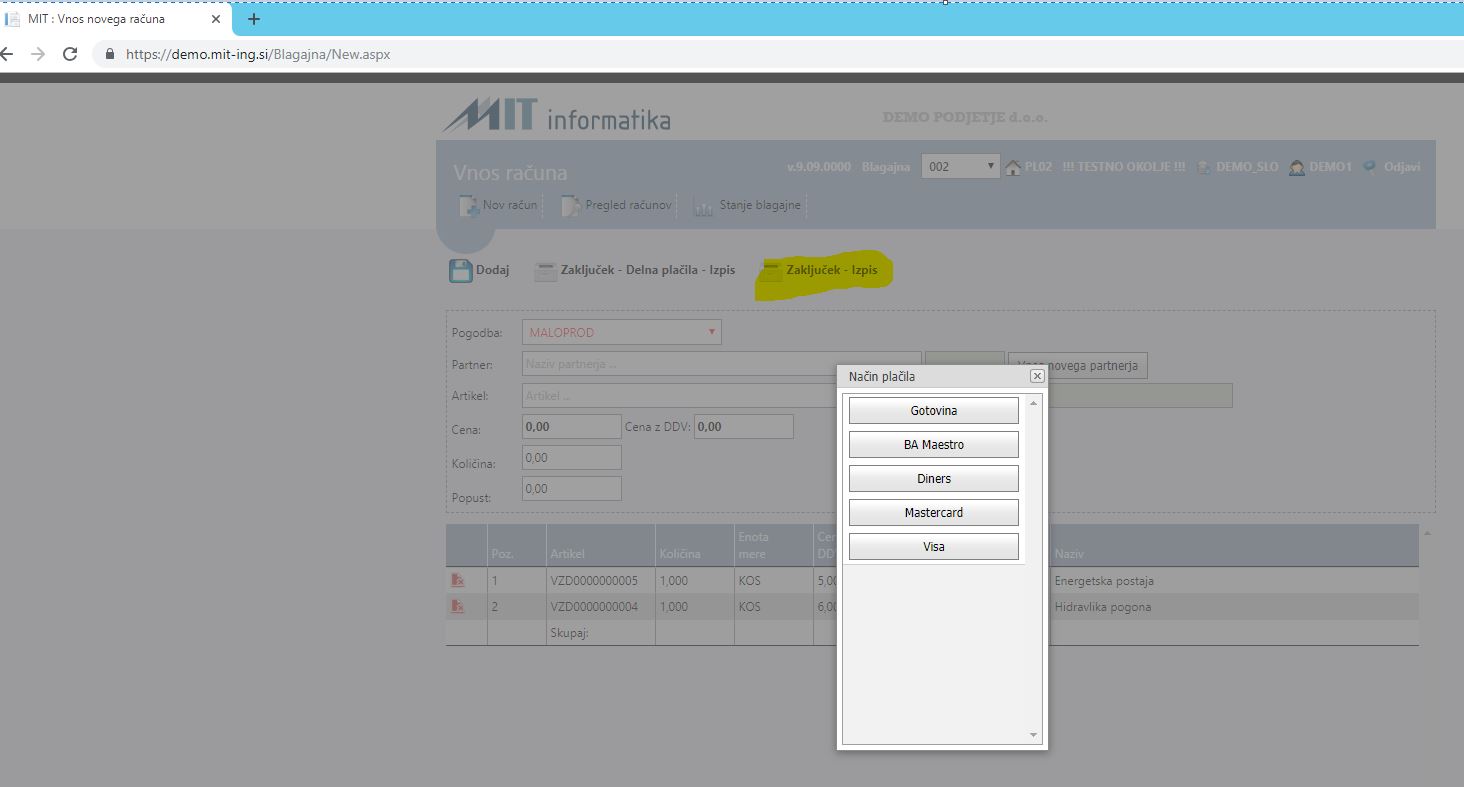This screenshot has width=1464, height=787.
Task: Close the Način plačila dialog
Action: coord(1037,376)
